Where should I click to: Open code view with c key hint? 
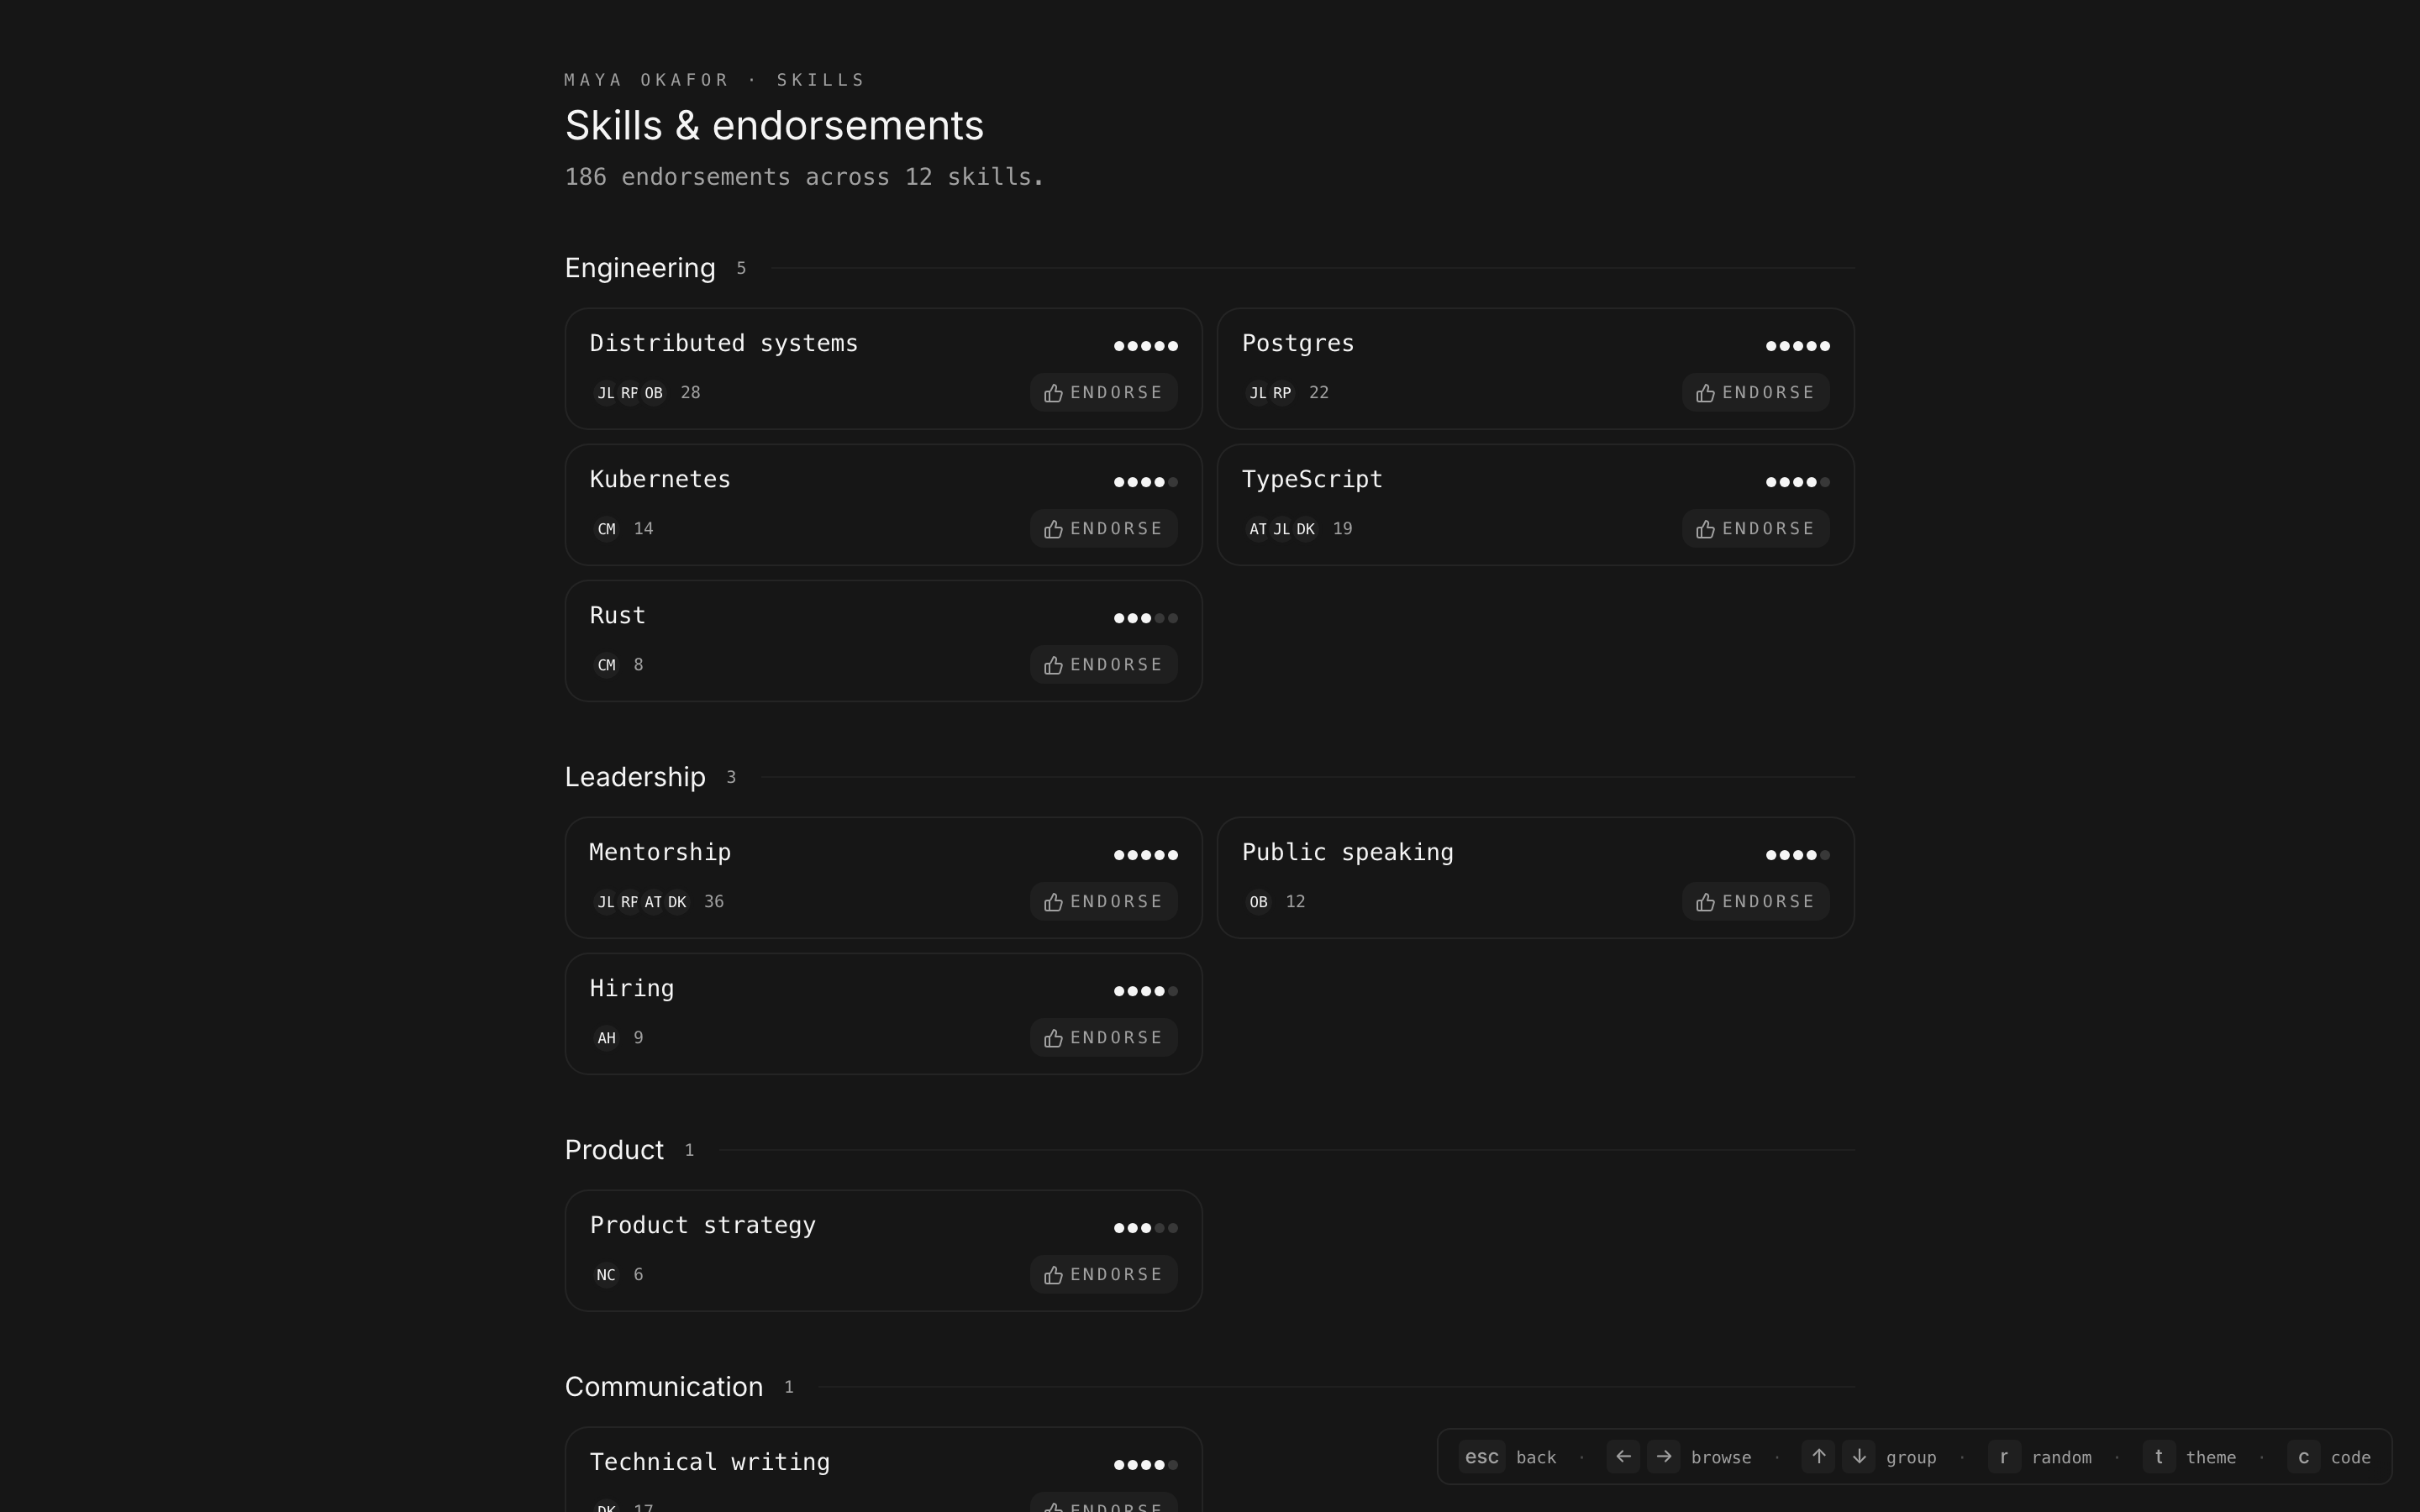(2302, 1457)
